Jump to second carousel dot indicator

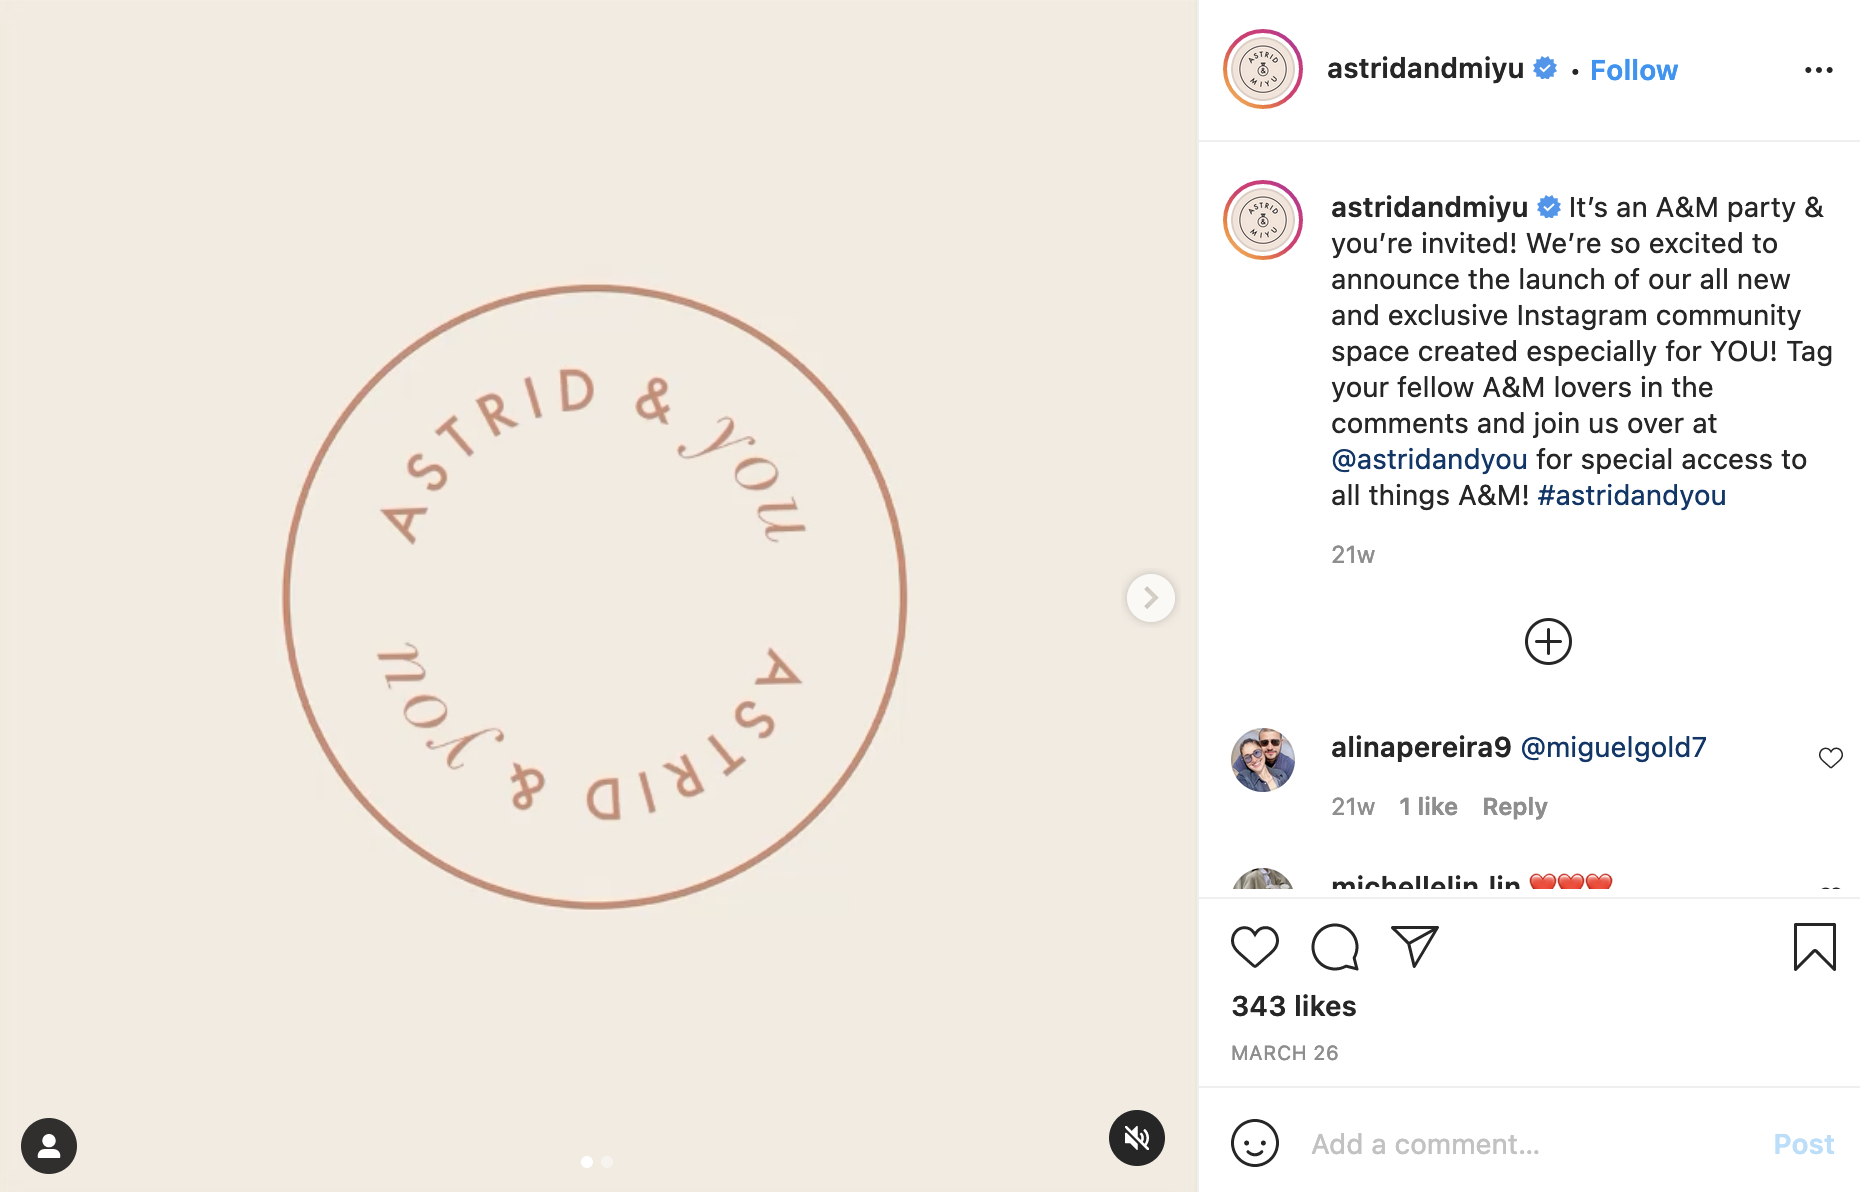607,1162
